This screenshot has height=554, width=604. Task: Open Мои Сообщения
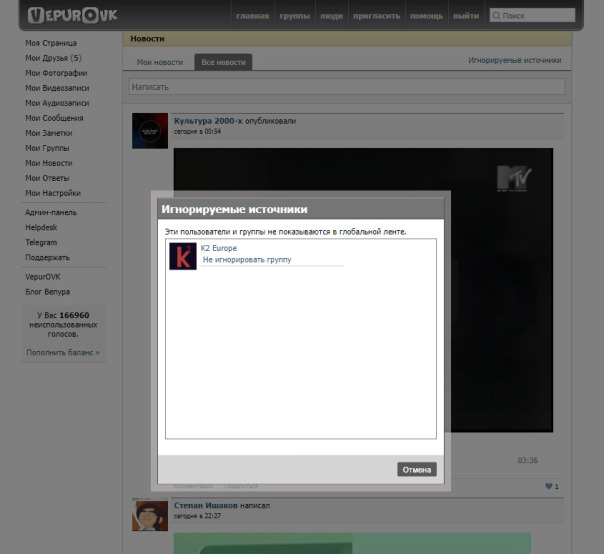54,118
